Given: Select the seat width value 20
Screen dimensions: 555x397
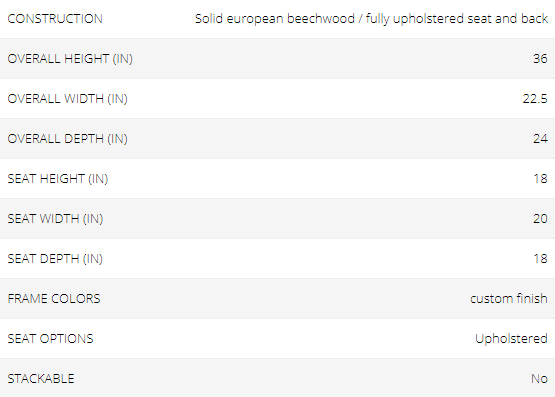Looking at the screenshot, I should [540, 219].
